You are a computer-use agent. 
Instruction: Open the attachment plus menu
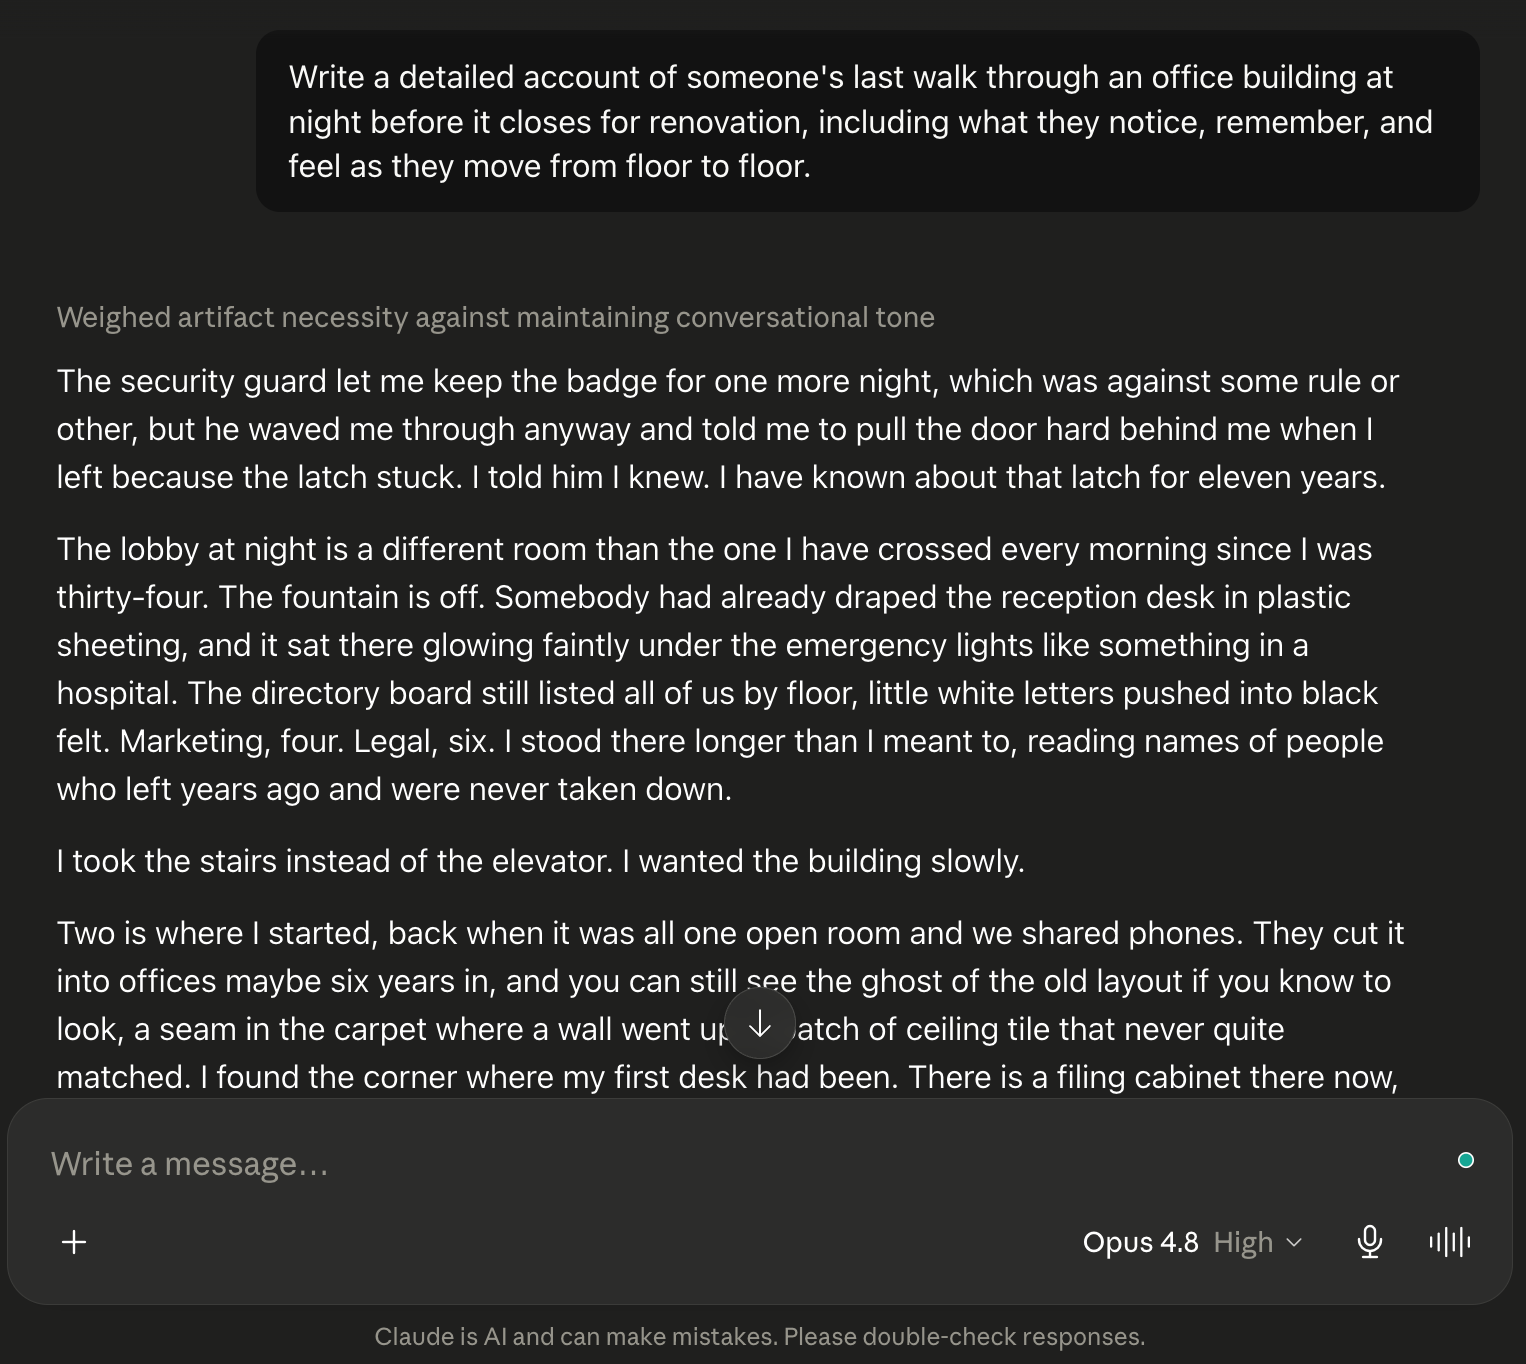[74, 1242]
